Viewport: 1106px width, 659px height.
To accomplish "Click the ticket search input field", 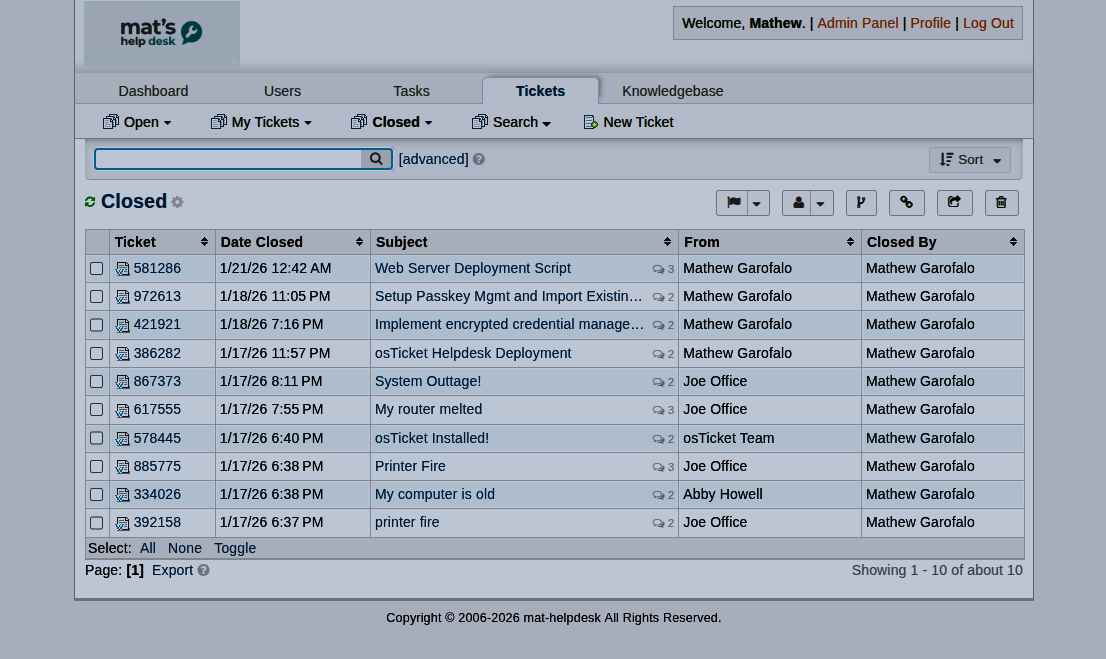I will tap(228, 159).
